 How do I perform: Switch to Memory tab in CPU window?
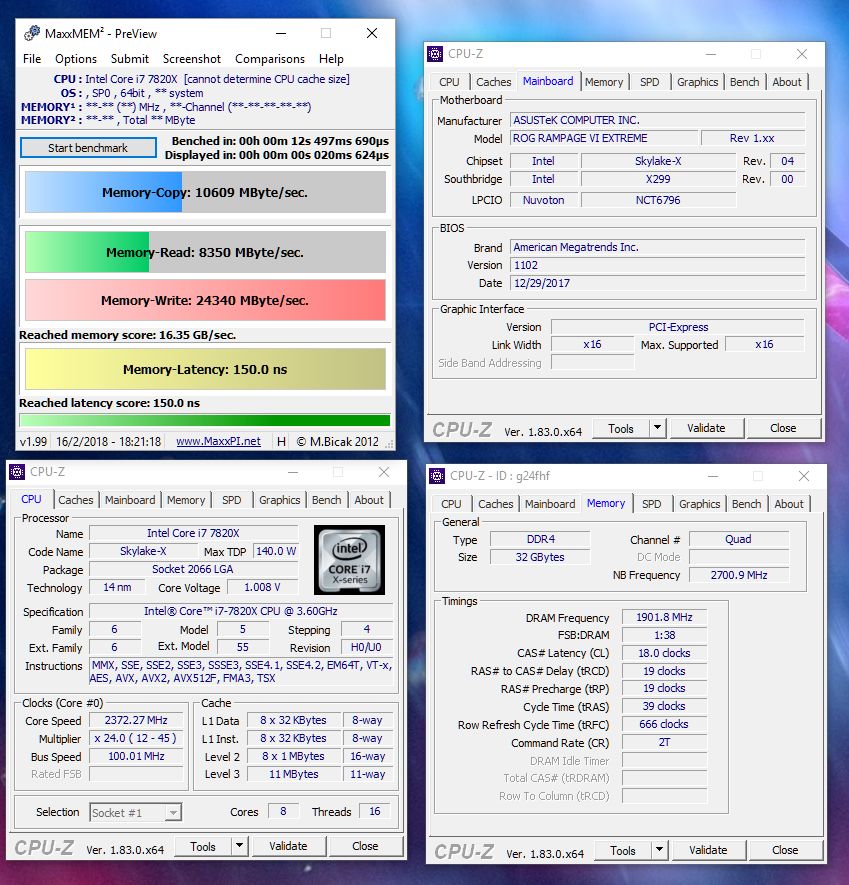(186, 500)
